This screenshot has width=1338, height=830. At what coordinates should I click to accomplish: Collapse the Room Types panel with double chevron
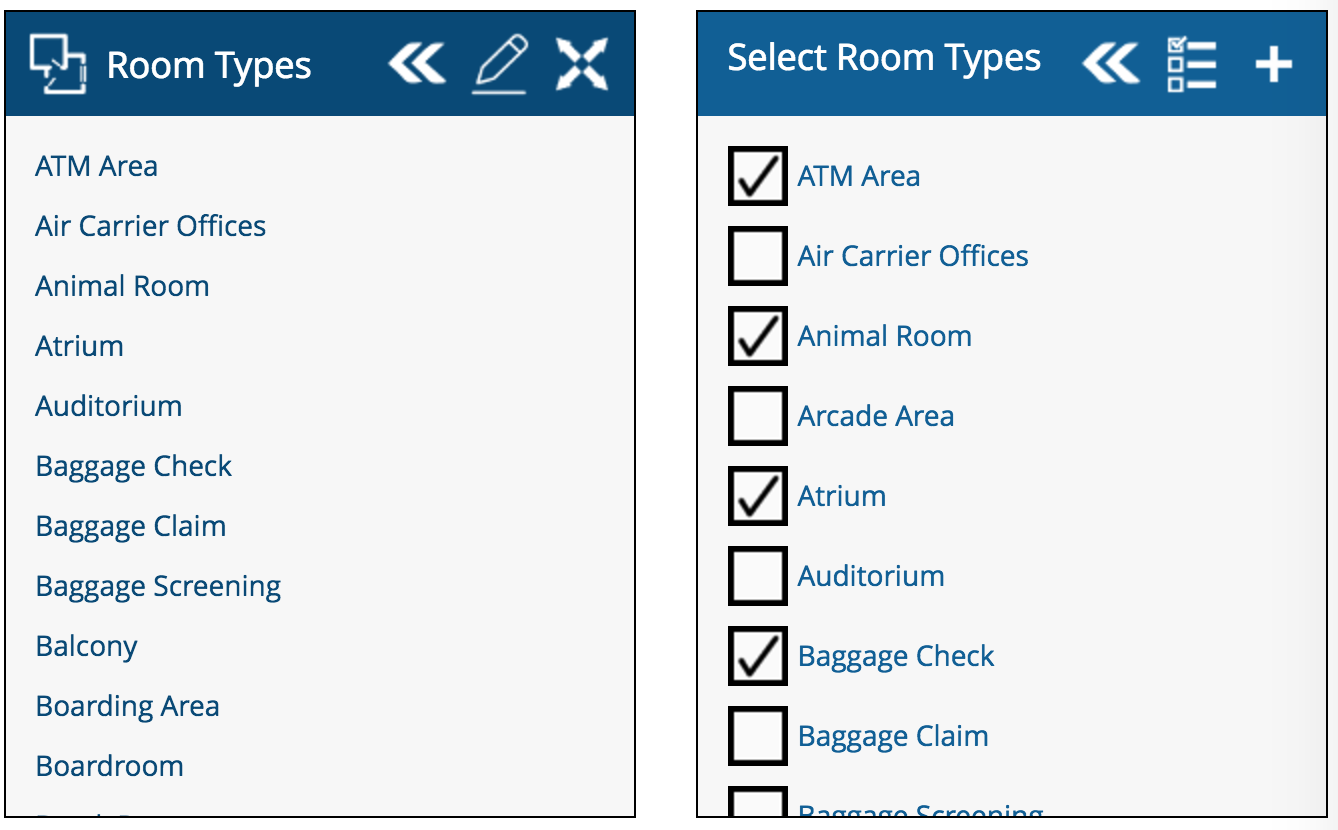(416, 65)
